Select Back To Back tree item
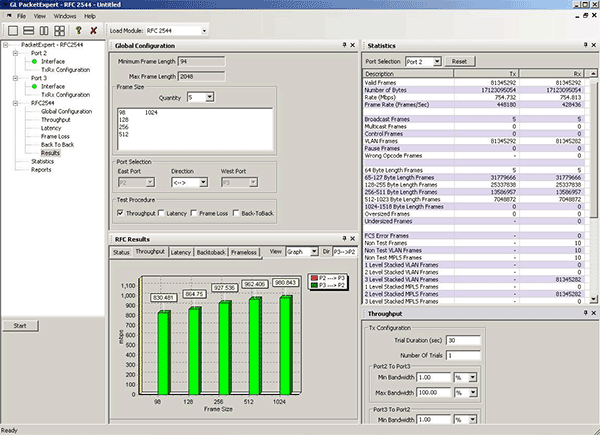Image resolution: width=600 pixels, height=435 pixels. click(x=57, y=145)
